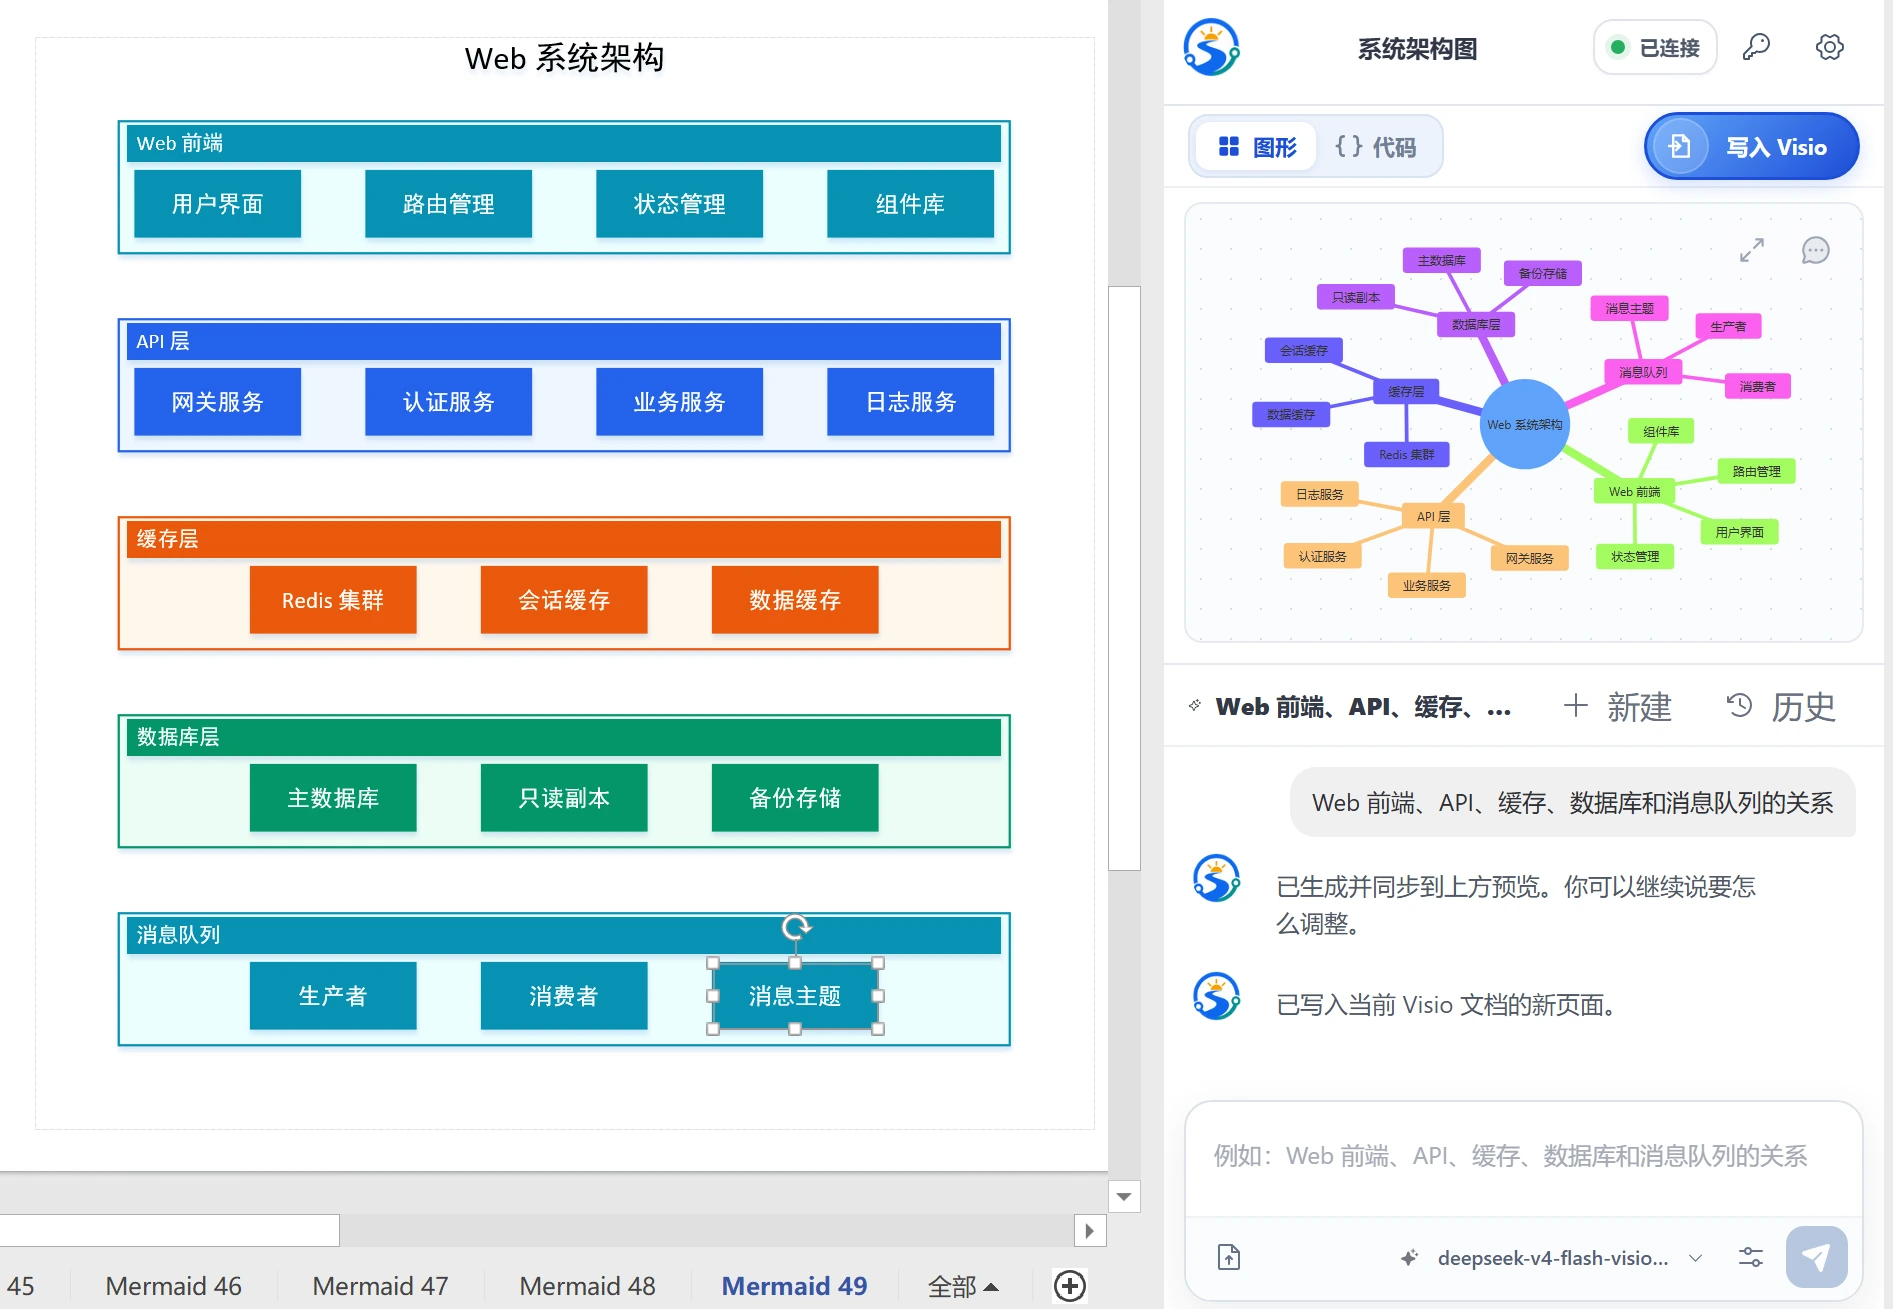The width and height of the screenshot is (1893, 1309).
Task: Open the Mermaid 48 page tab
Action: 587,1286
